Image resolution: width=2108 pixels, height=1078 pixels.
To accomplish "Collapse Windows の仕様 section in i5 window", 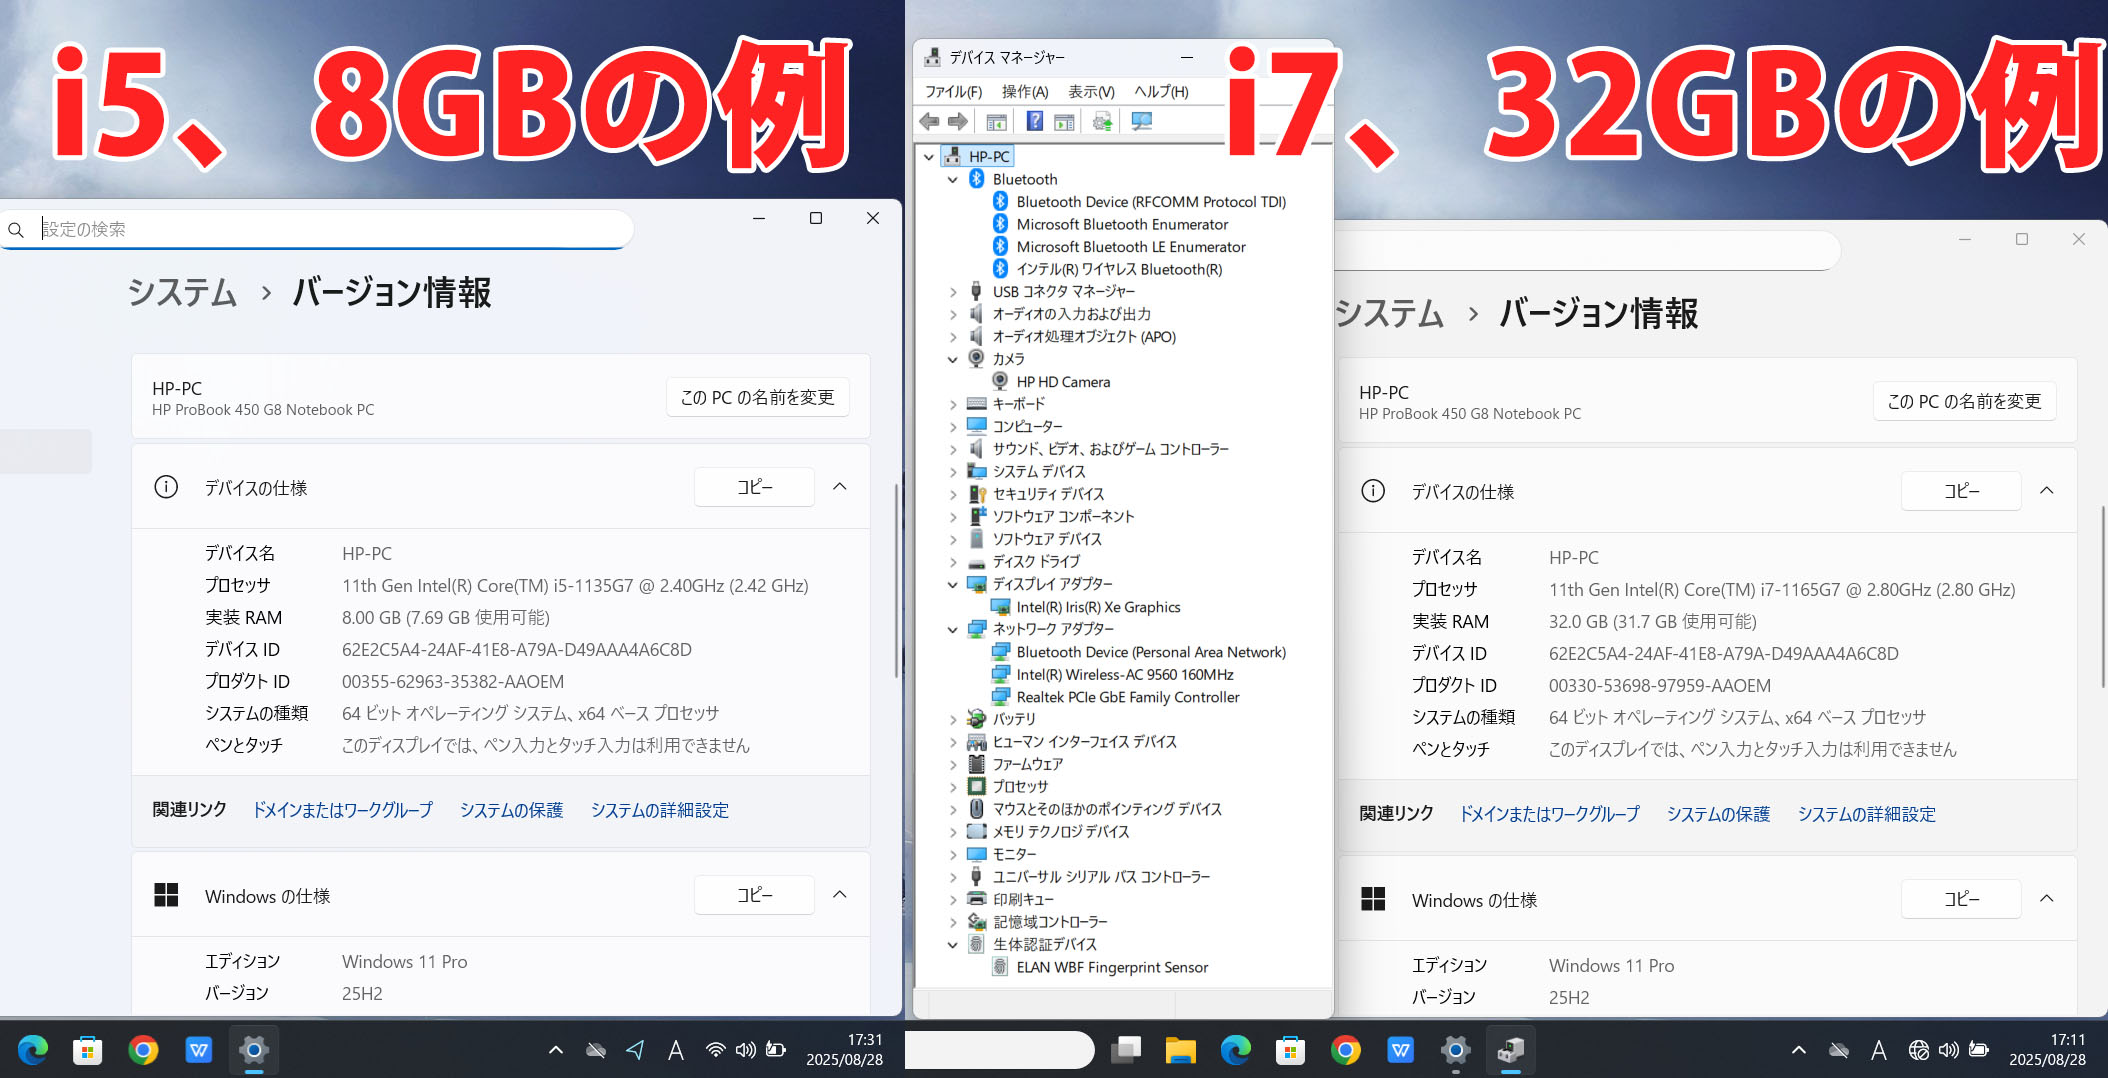I will 840,895.
